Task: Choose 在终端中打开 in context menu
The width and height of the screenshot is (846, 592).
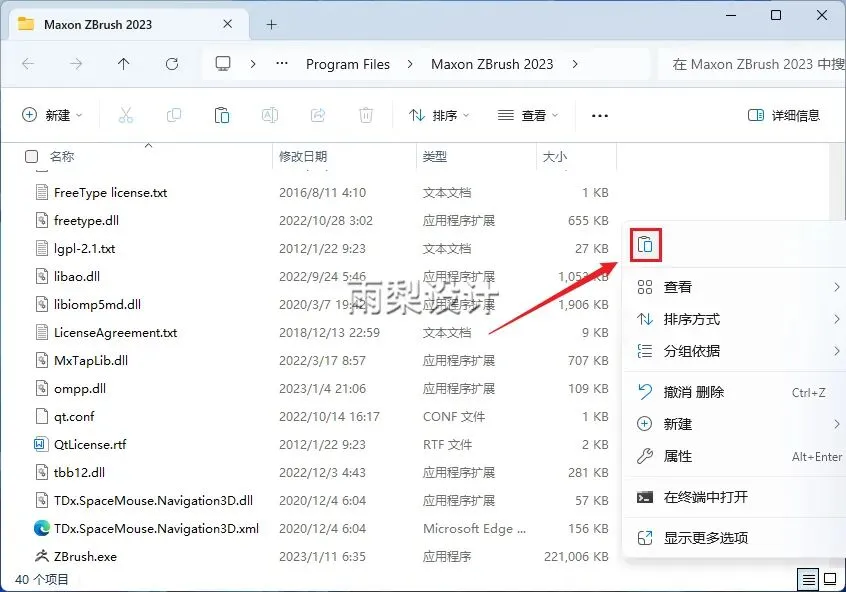Action: [x=735, y=496]
